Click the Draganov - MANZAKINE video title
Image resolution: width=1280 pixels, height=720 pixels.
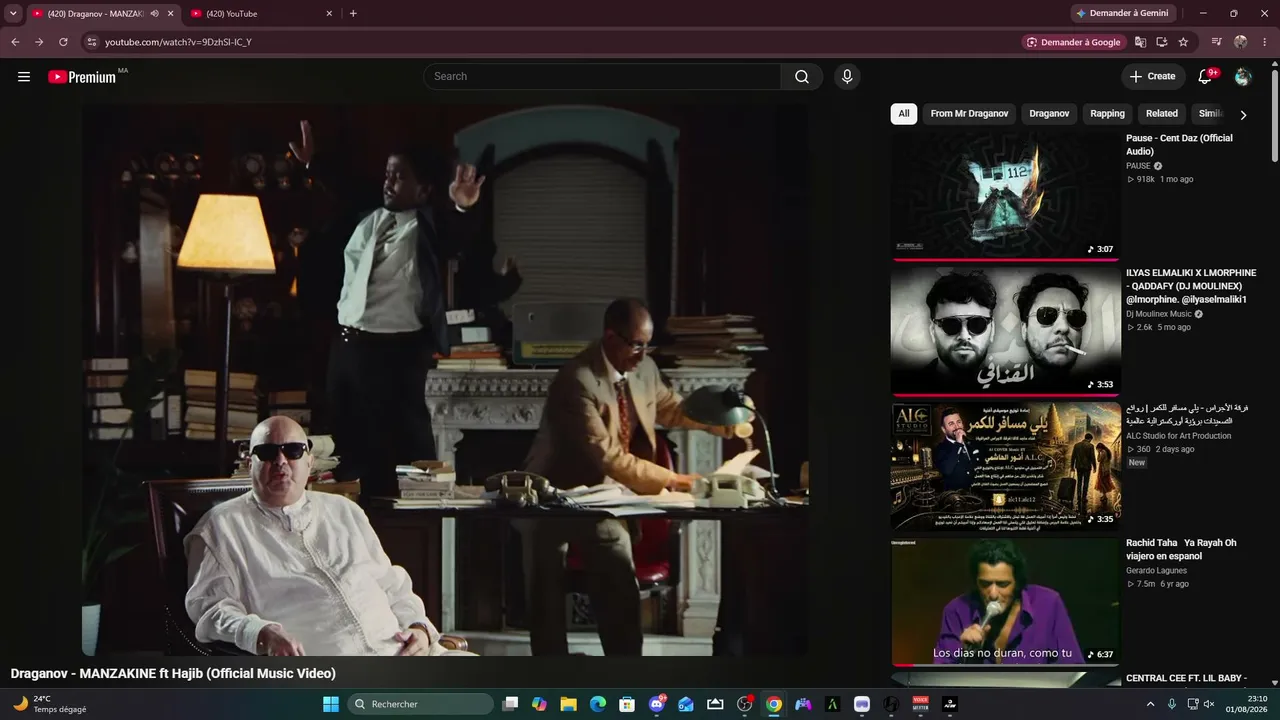tap(173, 674)
